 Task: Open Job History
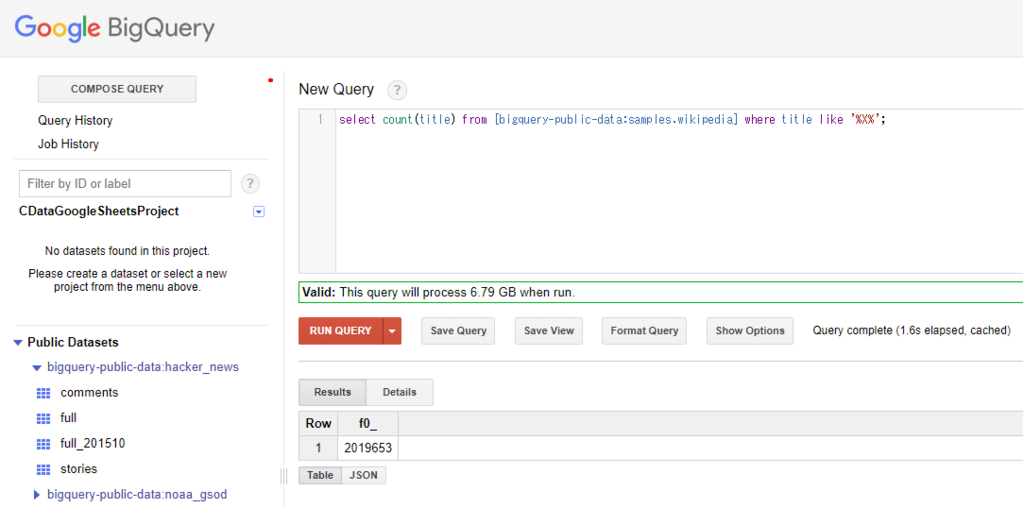(x=68, y=144)
